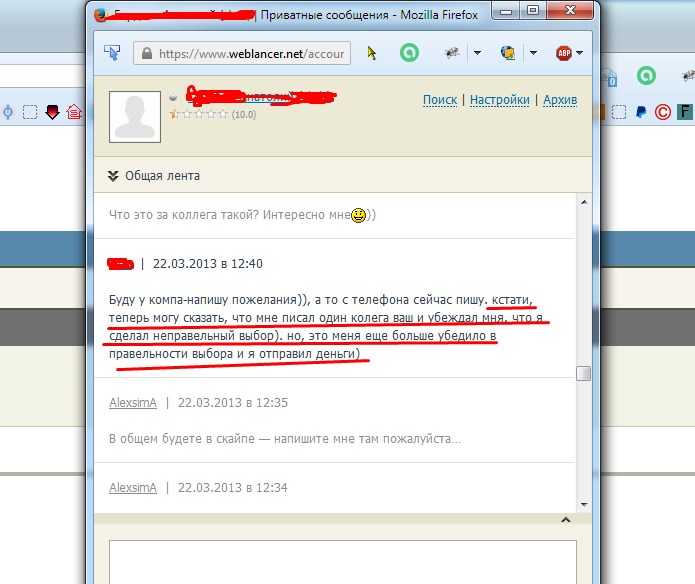This screenshot has height=584, width=695.
Task: Click the yellow cursor arrow toolbar icon
Action: pyautogui.click(x=373, y=53)
